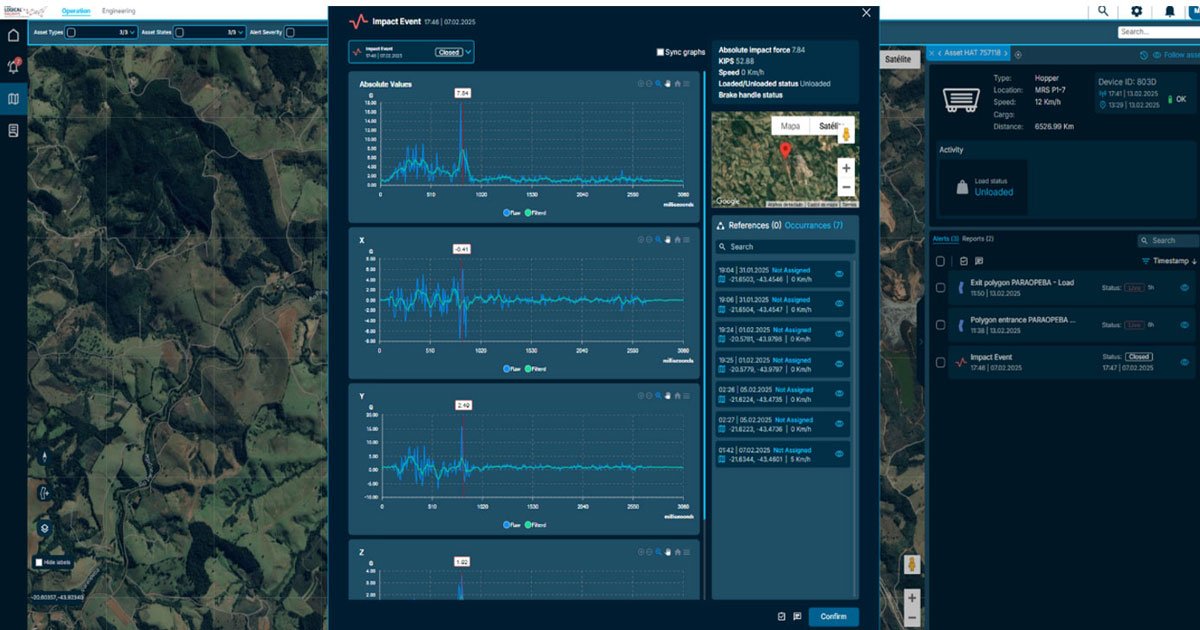This screenshot has height=630, width=1200.
Task: Enable the Sync graphs checkbox
Action: click(660, 52)
